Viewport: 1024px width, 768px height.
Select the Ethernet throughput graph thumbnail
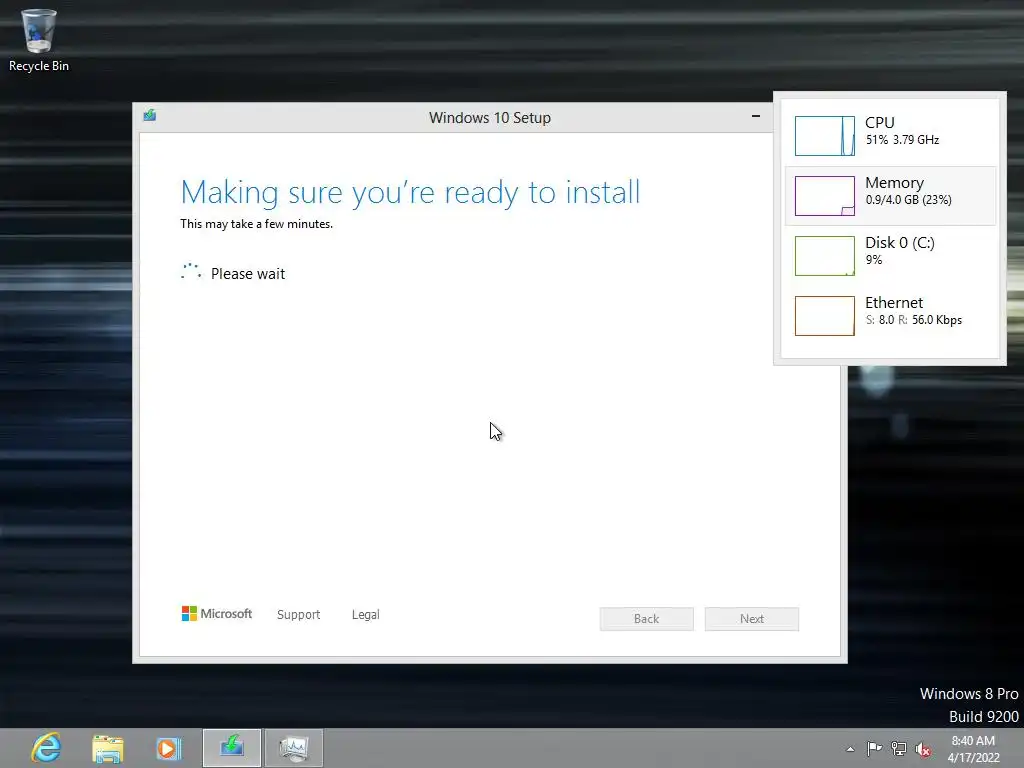[x=824, y=316]
